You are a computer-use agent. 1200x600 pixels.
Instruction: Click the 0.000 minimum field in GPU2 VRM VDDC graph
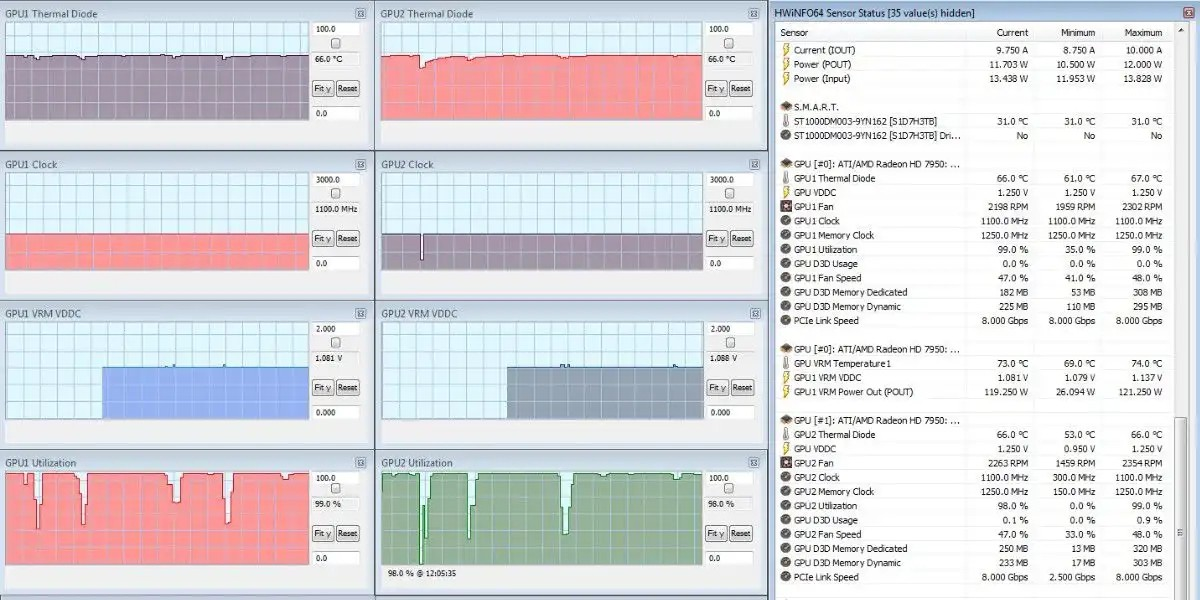(729, 411)
